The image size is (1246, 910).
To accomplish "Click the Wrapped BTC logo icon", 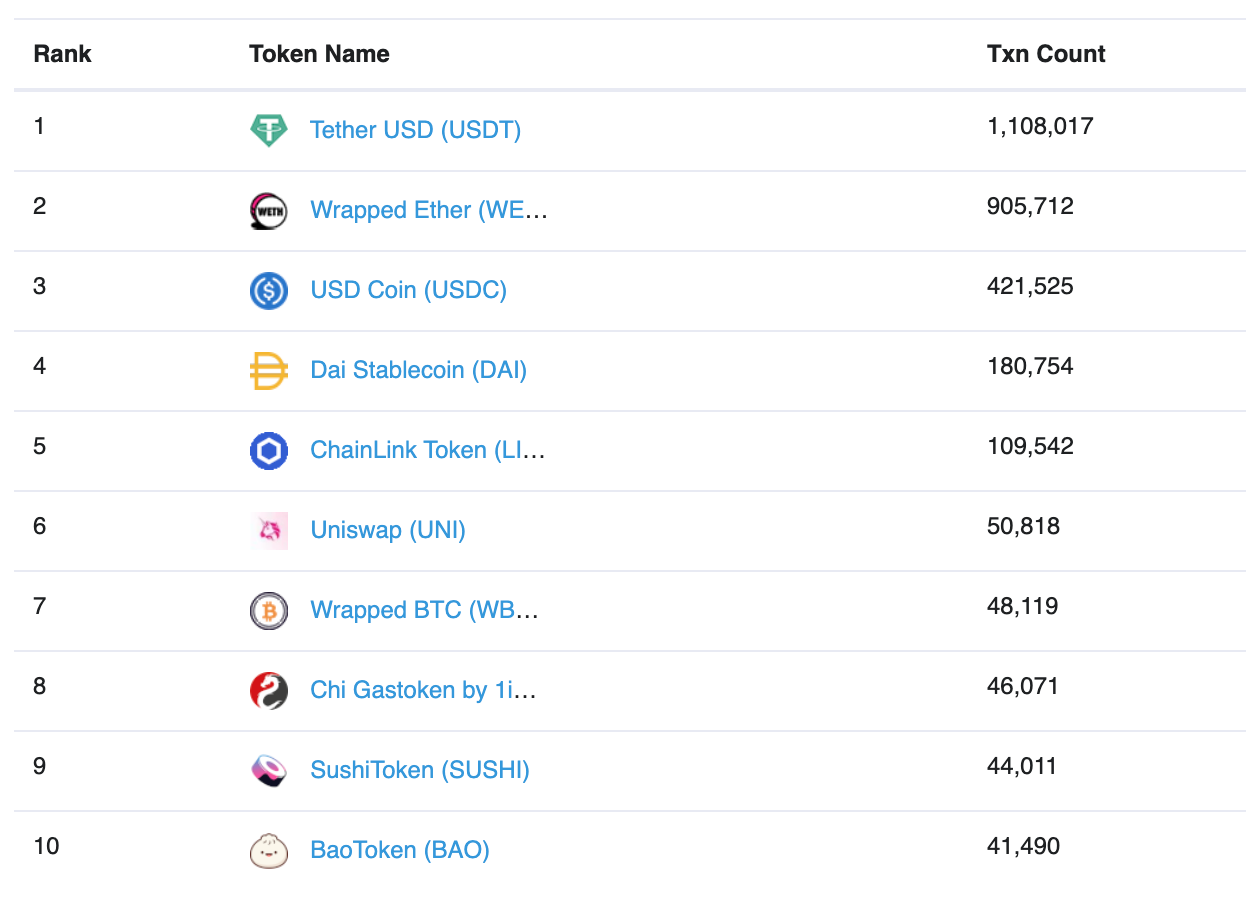I will (x=268, y=610).
